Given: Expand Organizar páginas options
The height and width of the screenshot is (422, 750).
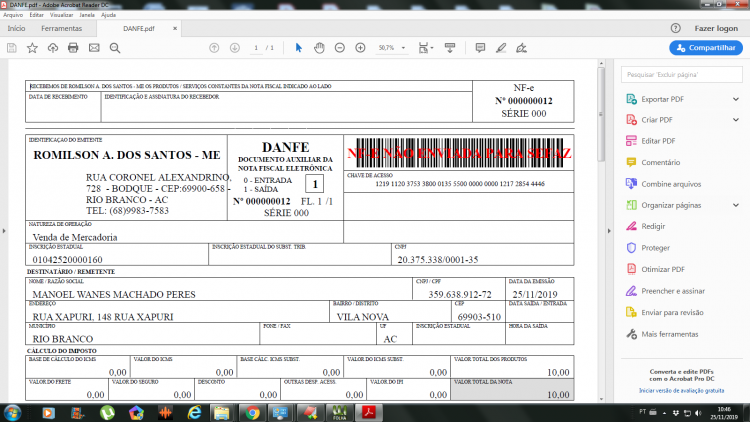Looking at the screenshot, I should point(736,205).
